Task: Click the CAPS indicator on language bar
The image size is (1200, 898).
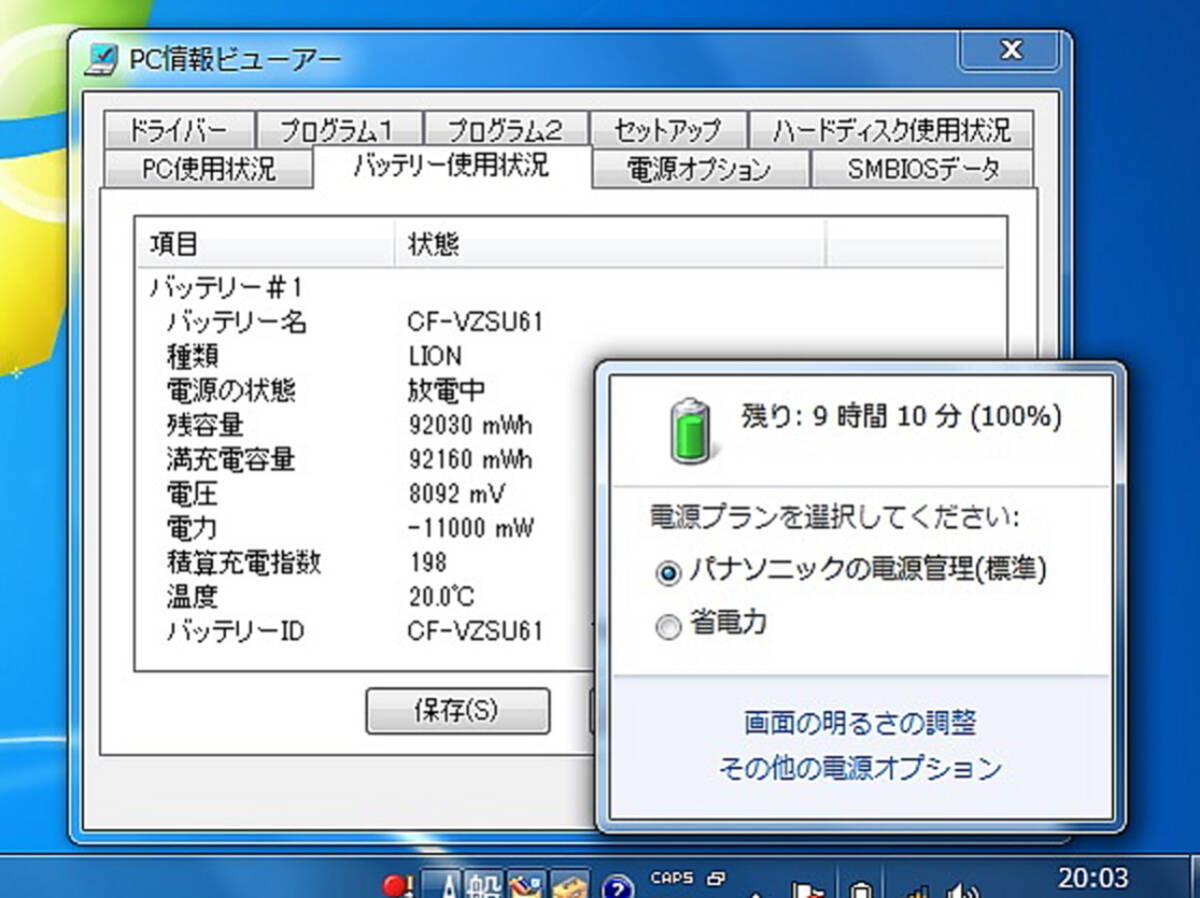Action: [x=672, y=878]
